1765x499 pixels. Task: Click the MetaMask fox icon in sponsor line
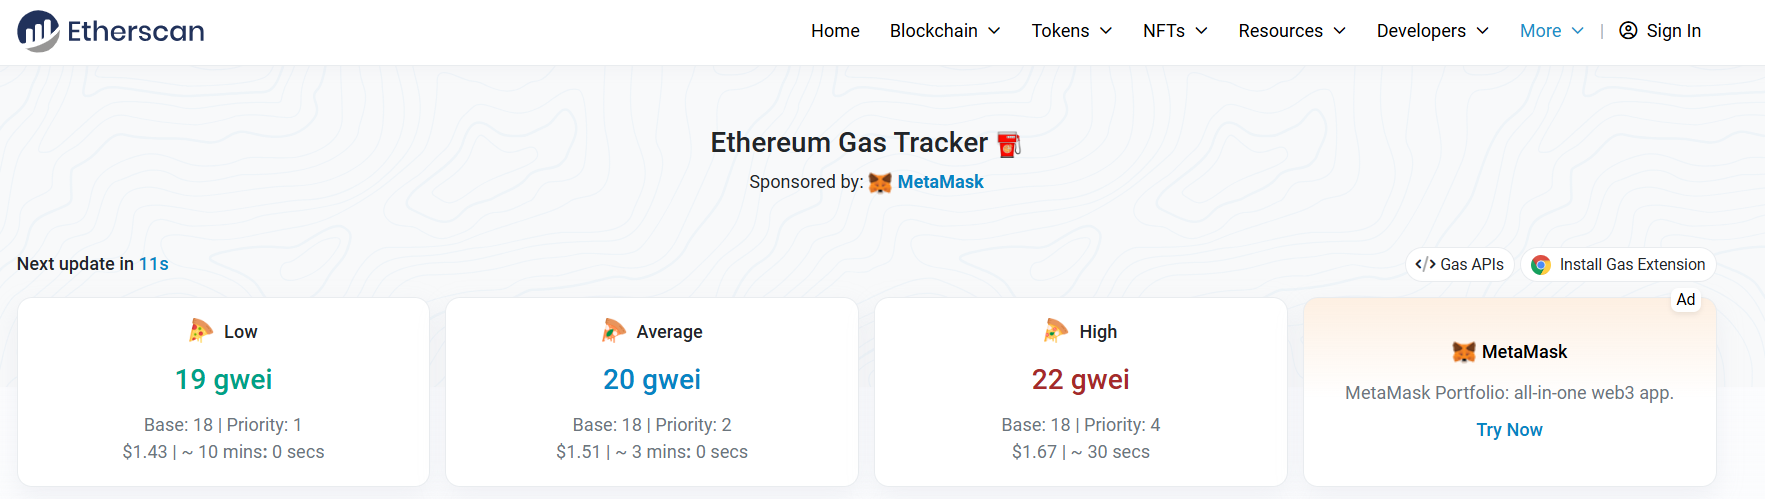pos(880,182)
